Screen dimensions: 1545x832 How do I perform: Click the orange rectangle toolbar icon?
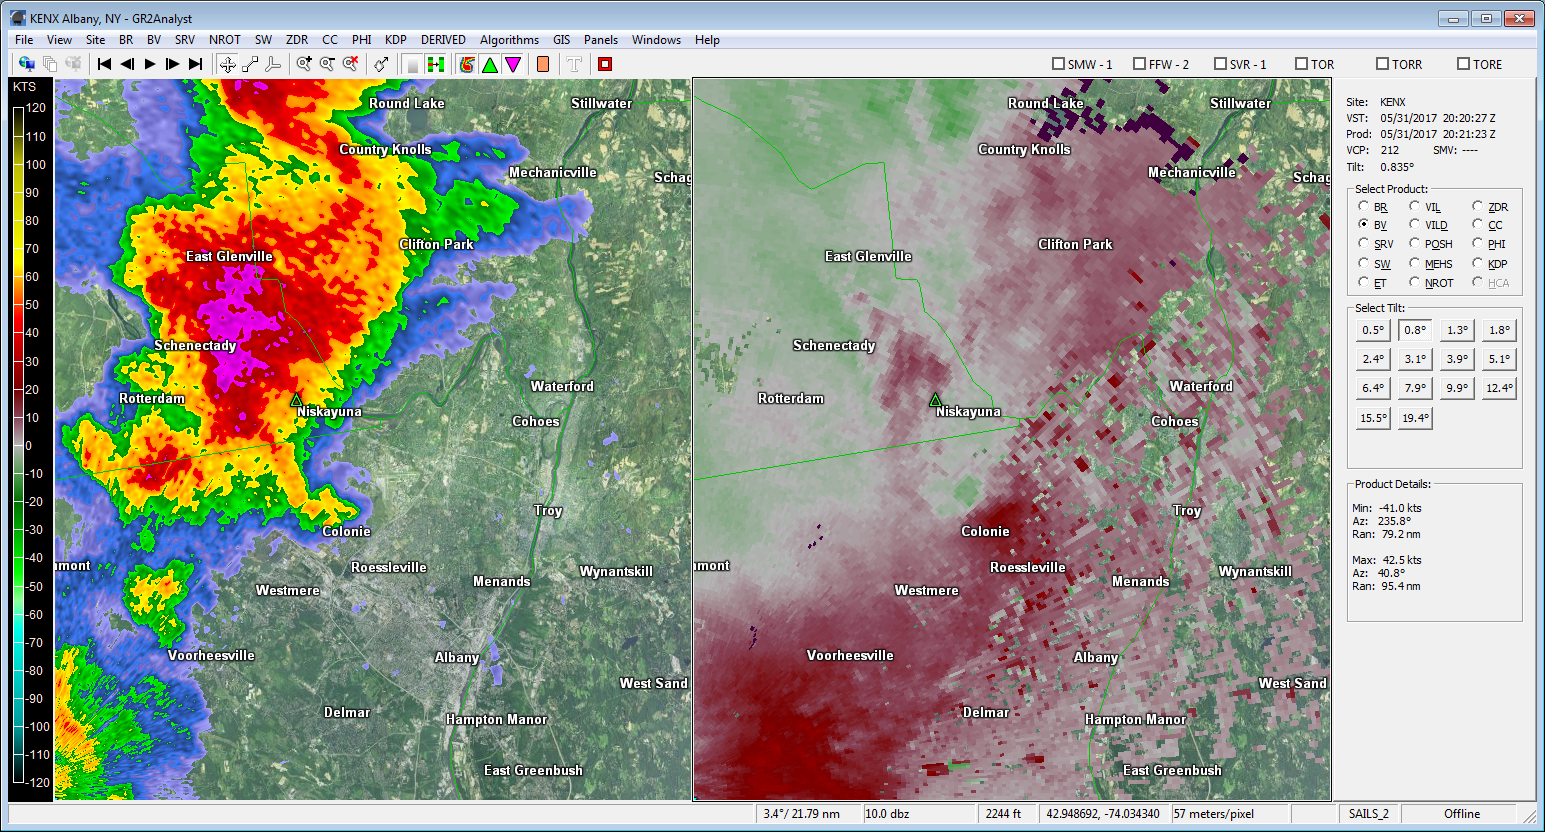click(x=543, y=64)
